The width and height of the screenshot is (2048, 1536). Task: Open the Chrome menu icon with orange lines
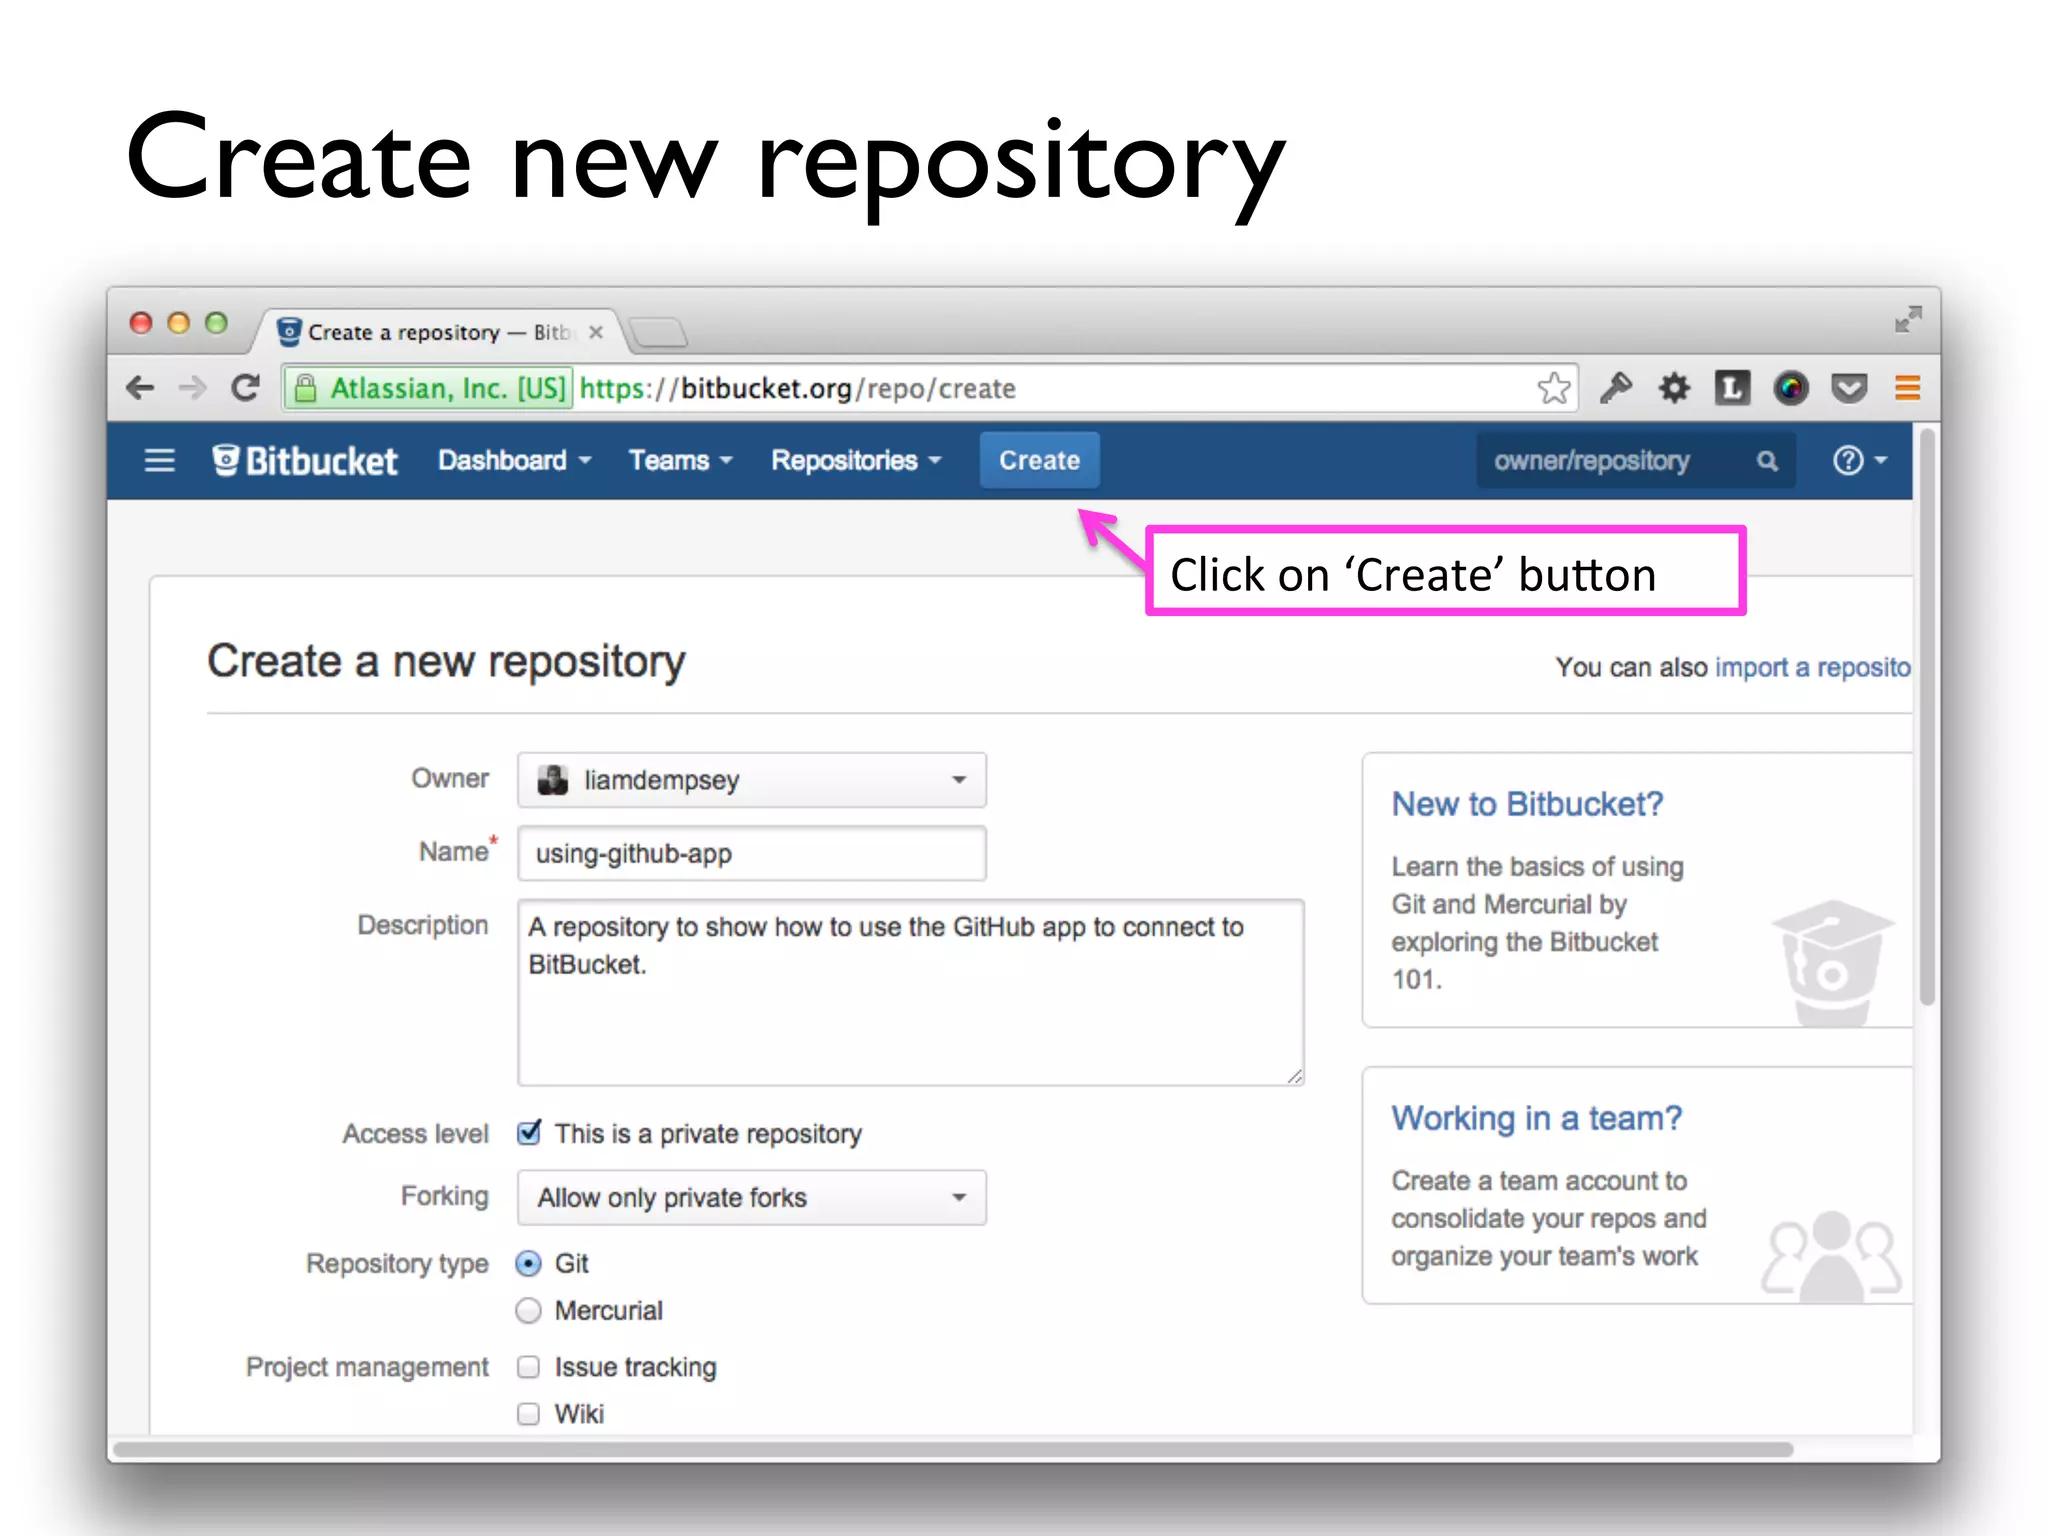(x=1907, y=388)
